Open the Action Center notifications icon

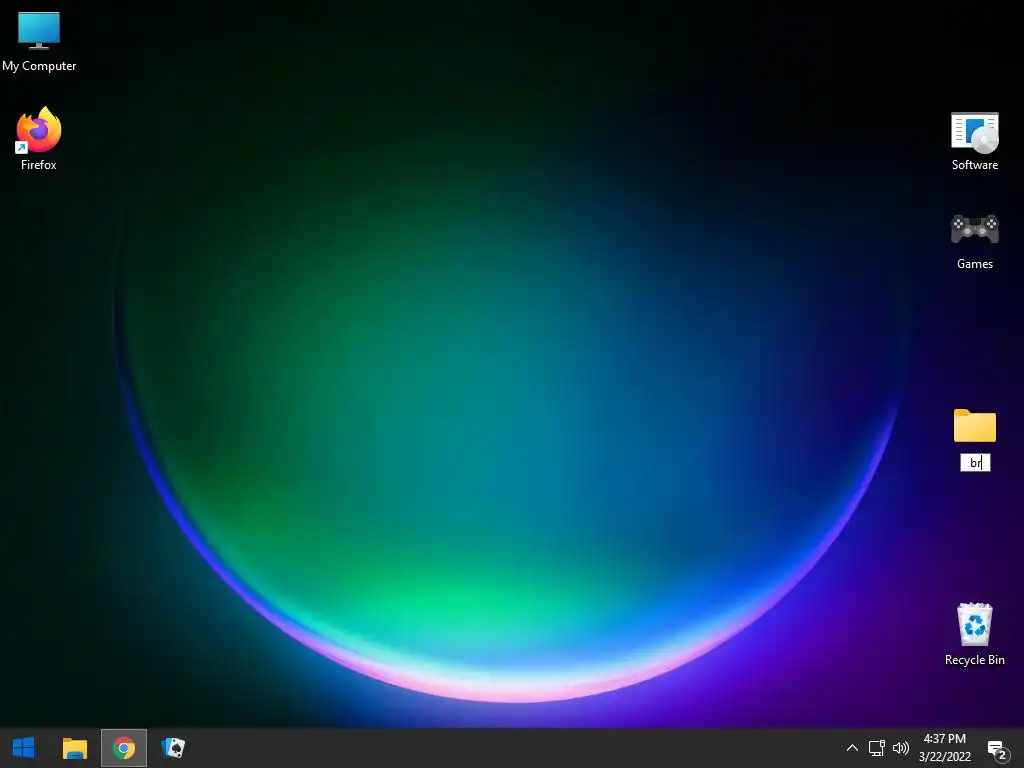pyautogui.click(x=997, y=750)
